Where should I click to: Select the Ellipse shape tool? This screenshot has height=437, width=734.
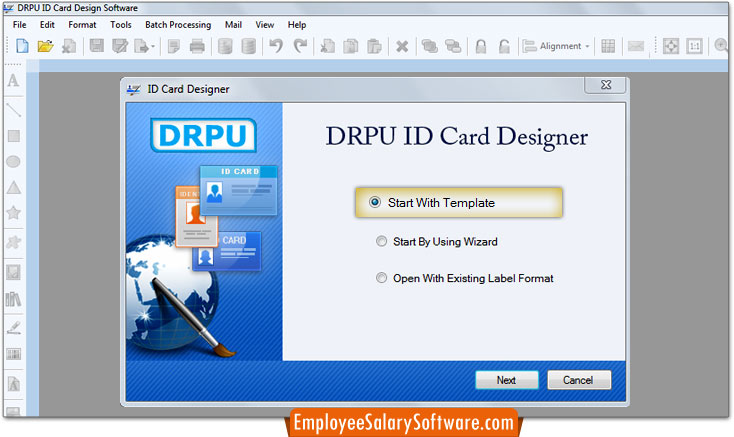coord(14,162)
